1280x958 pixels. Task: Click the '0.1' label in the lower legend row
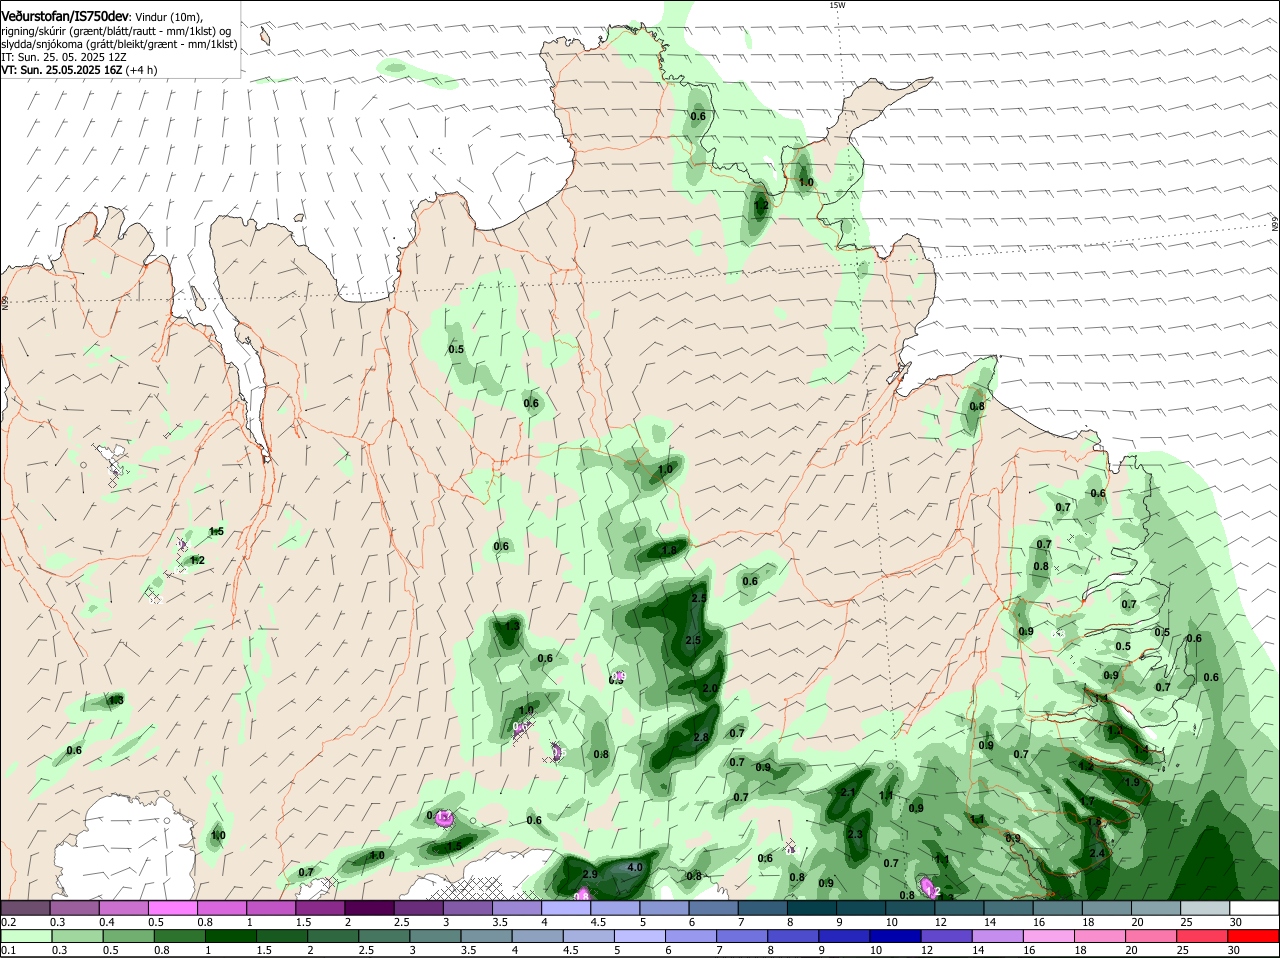point(7,950)
